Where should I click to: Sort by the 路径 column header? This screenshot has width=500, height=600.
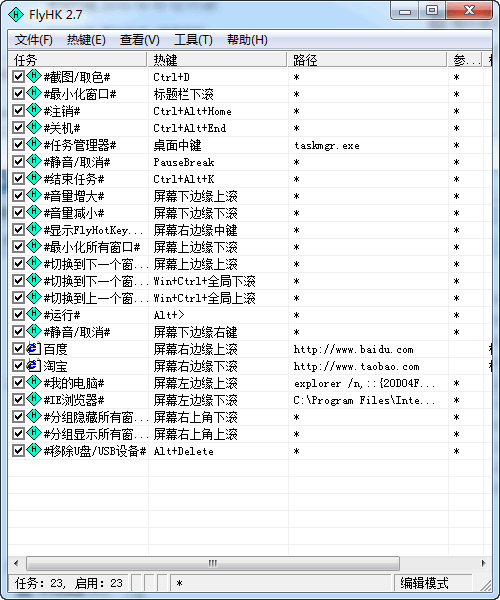point(367,60)
